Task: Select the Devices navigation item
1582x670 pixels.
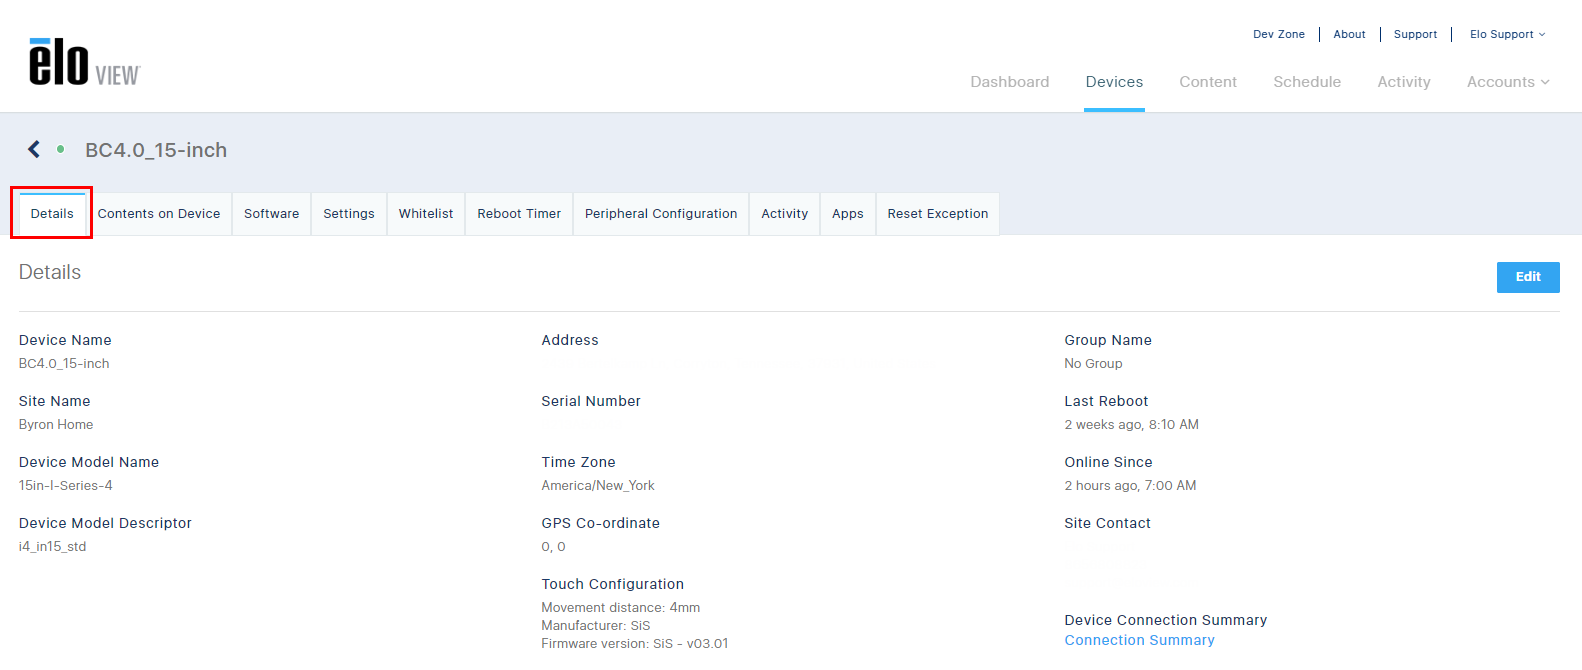Action: 1114,82
